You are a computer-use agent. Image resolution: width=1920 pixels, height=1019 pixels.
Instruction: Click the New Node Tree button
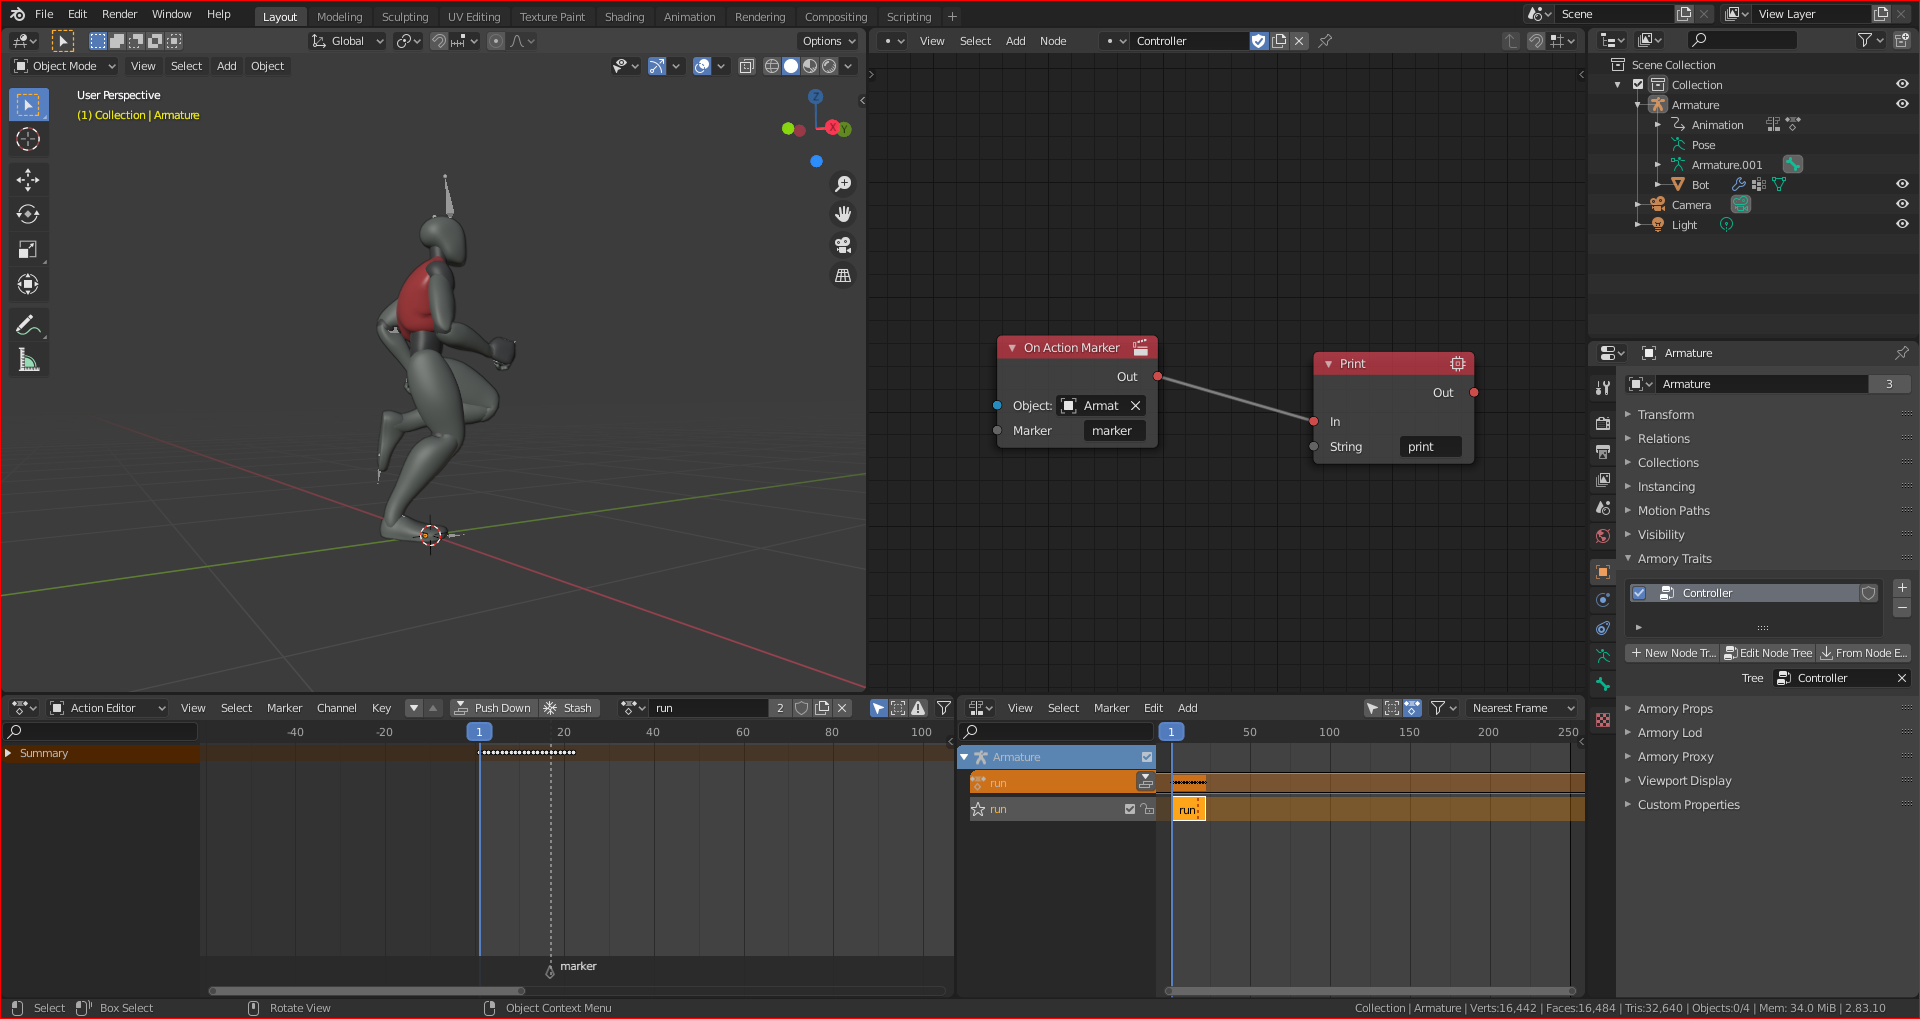(1671, 653)
